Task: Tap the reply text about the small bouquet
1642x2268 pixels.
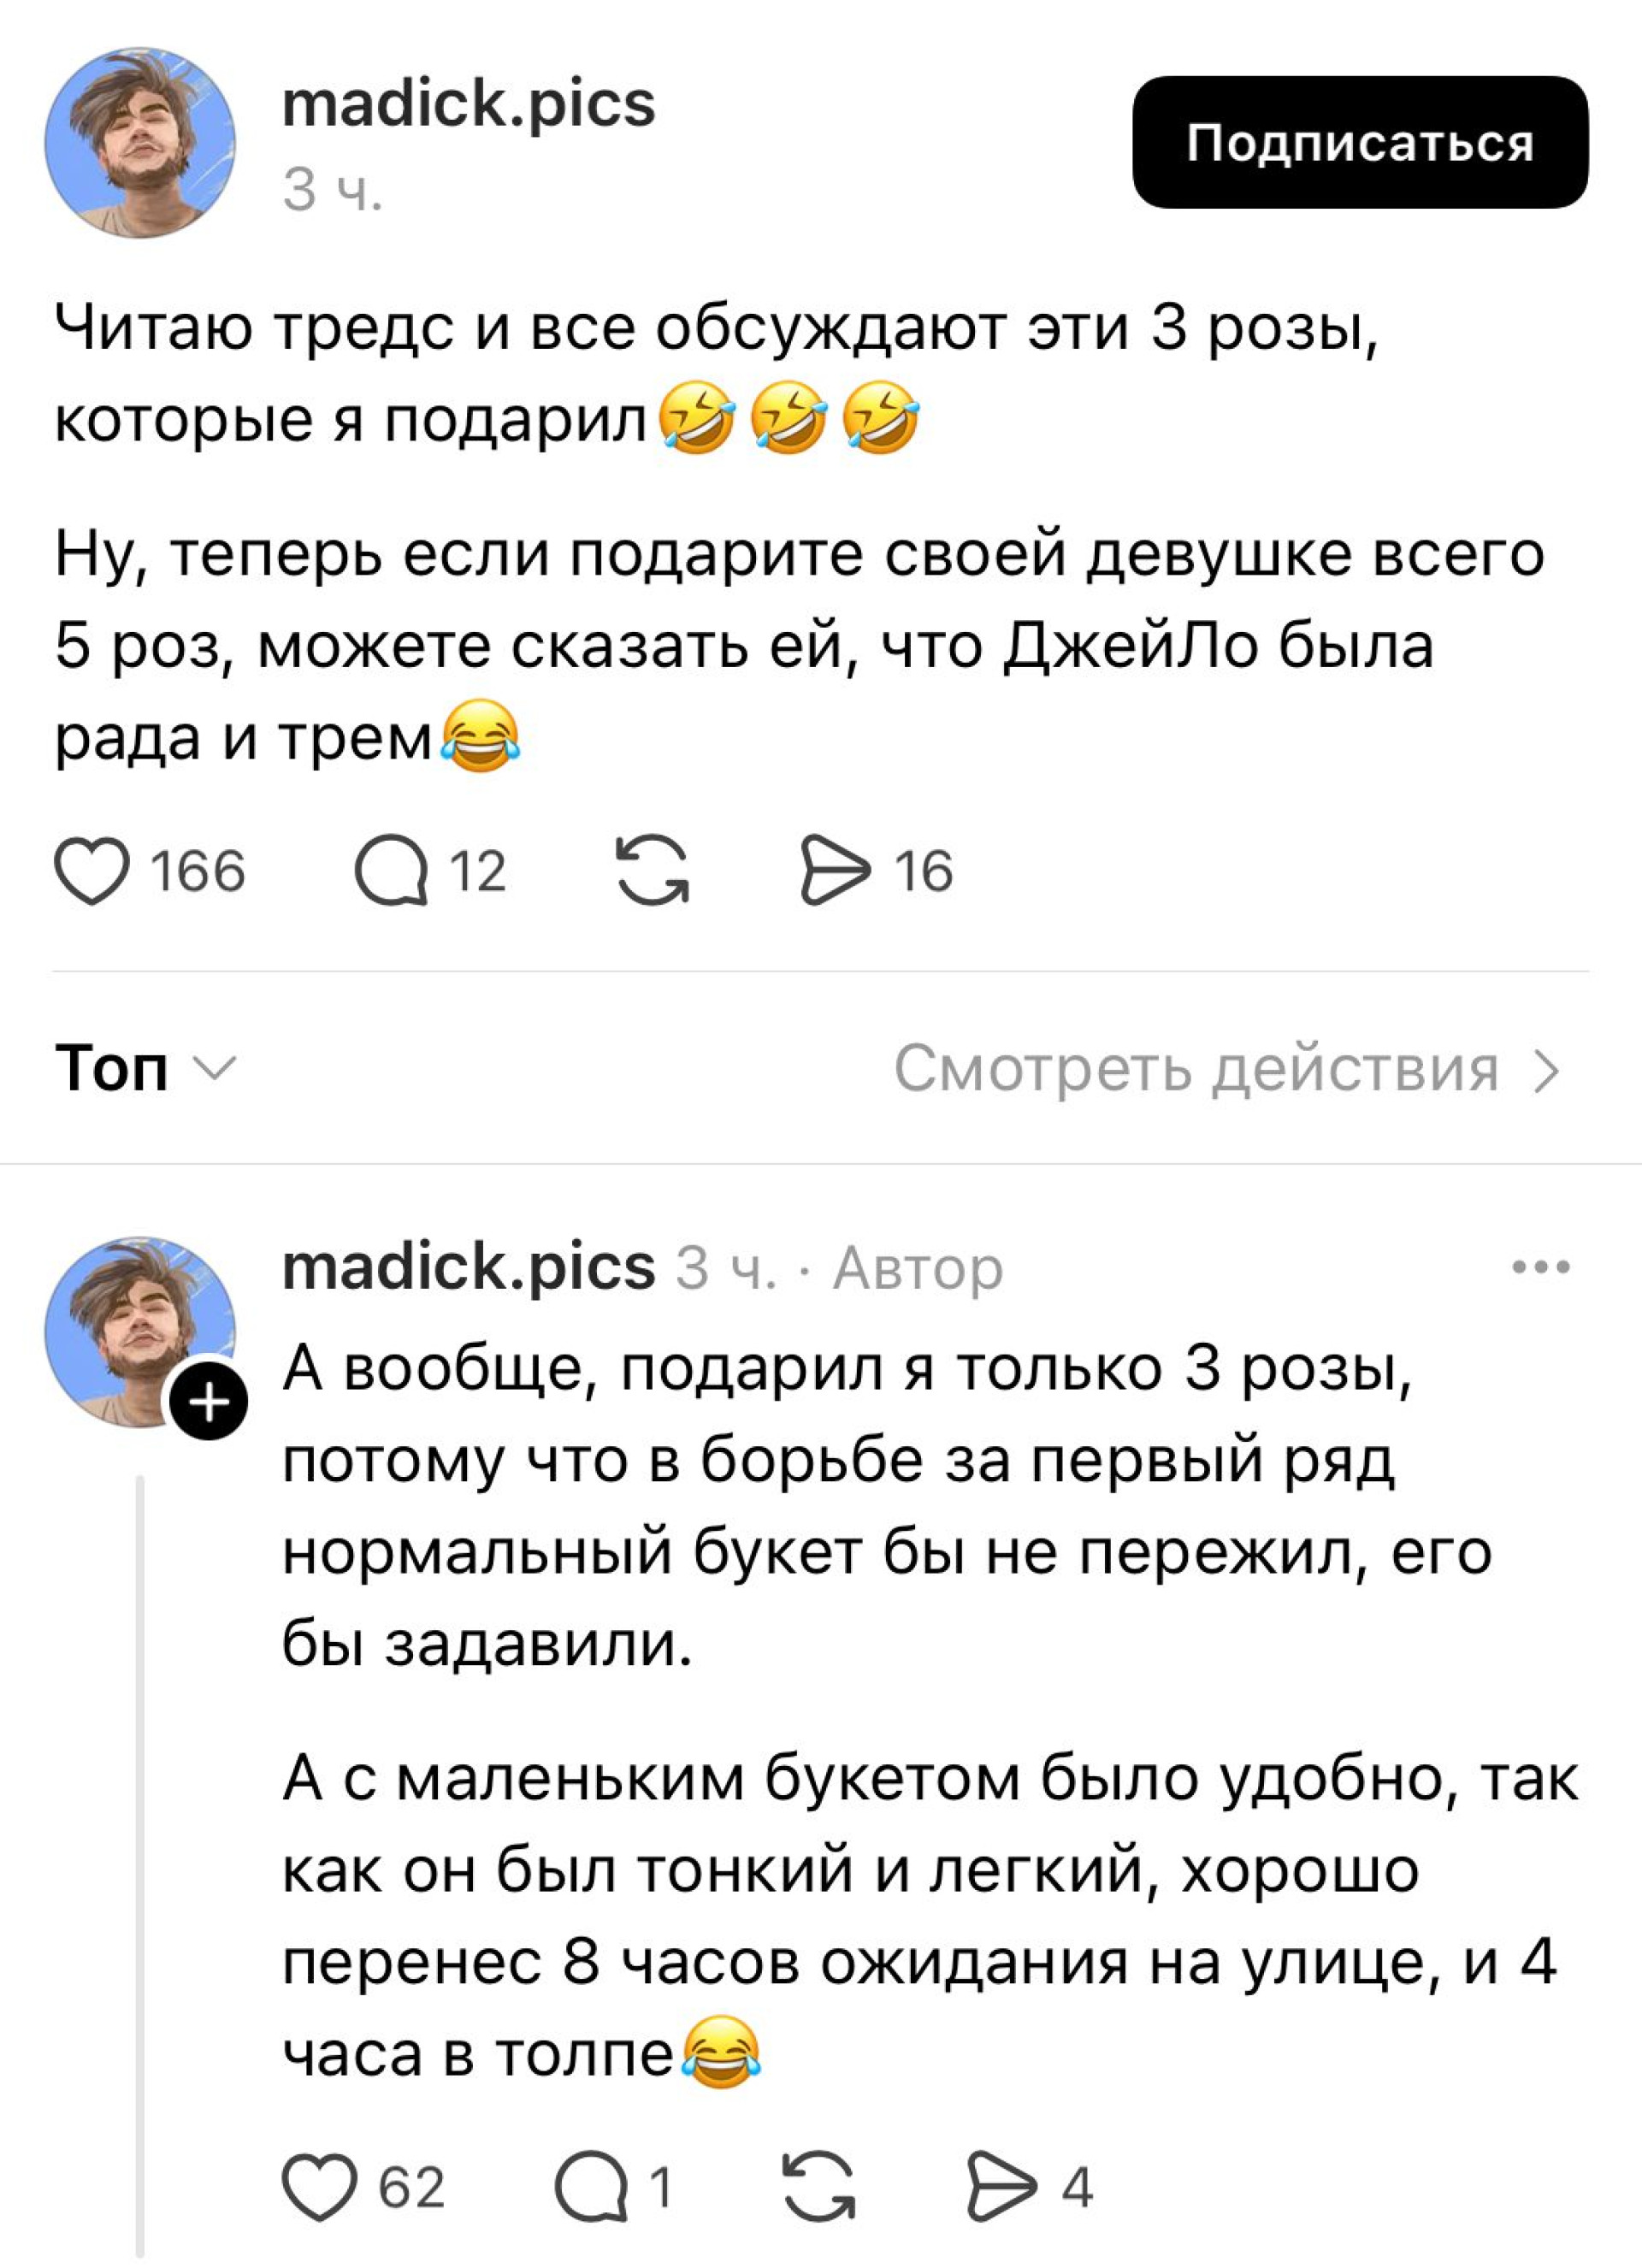Action: tap(930, 1916)
